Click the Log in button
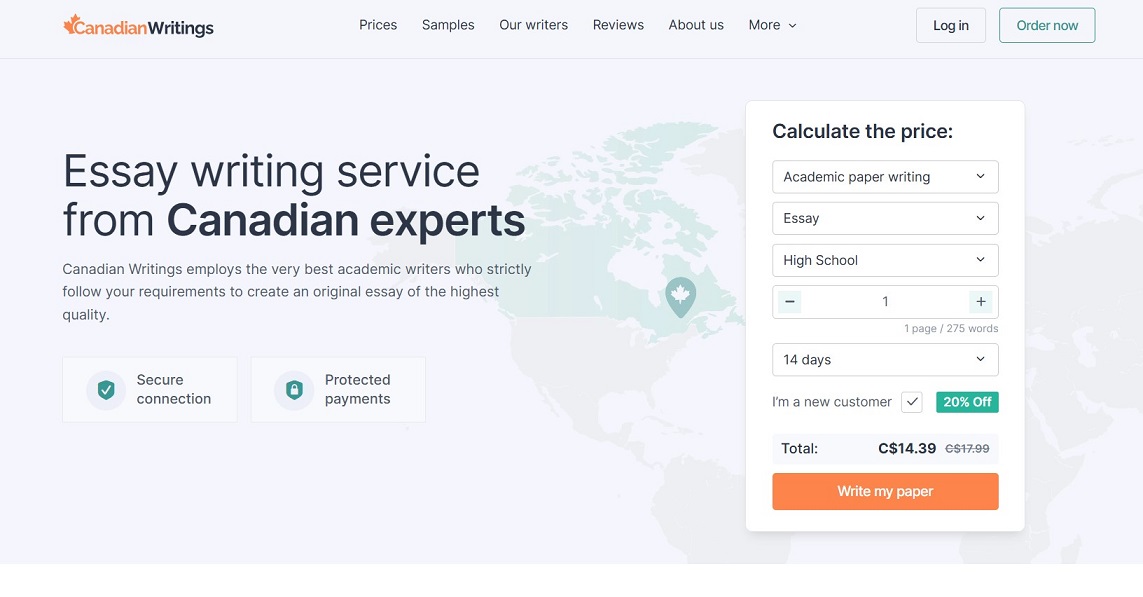The width and height of the screenshot is (1143, 597). (950, 26)
